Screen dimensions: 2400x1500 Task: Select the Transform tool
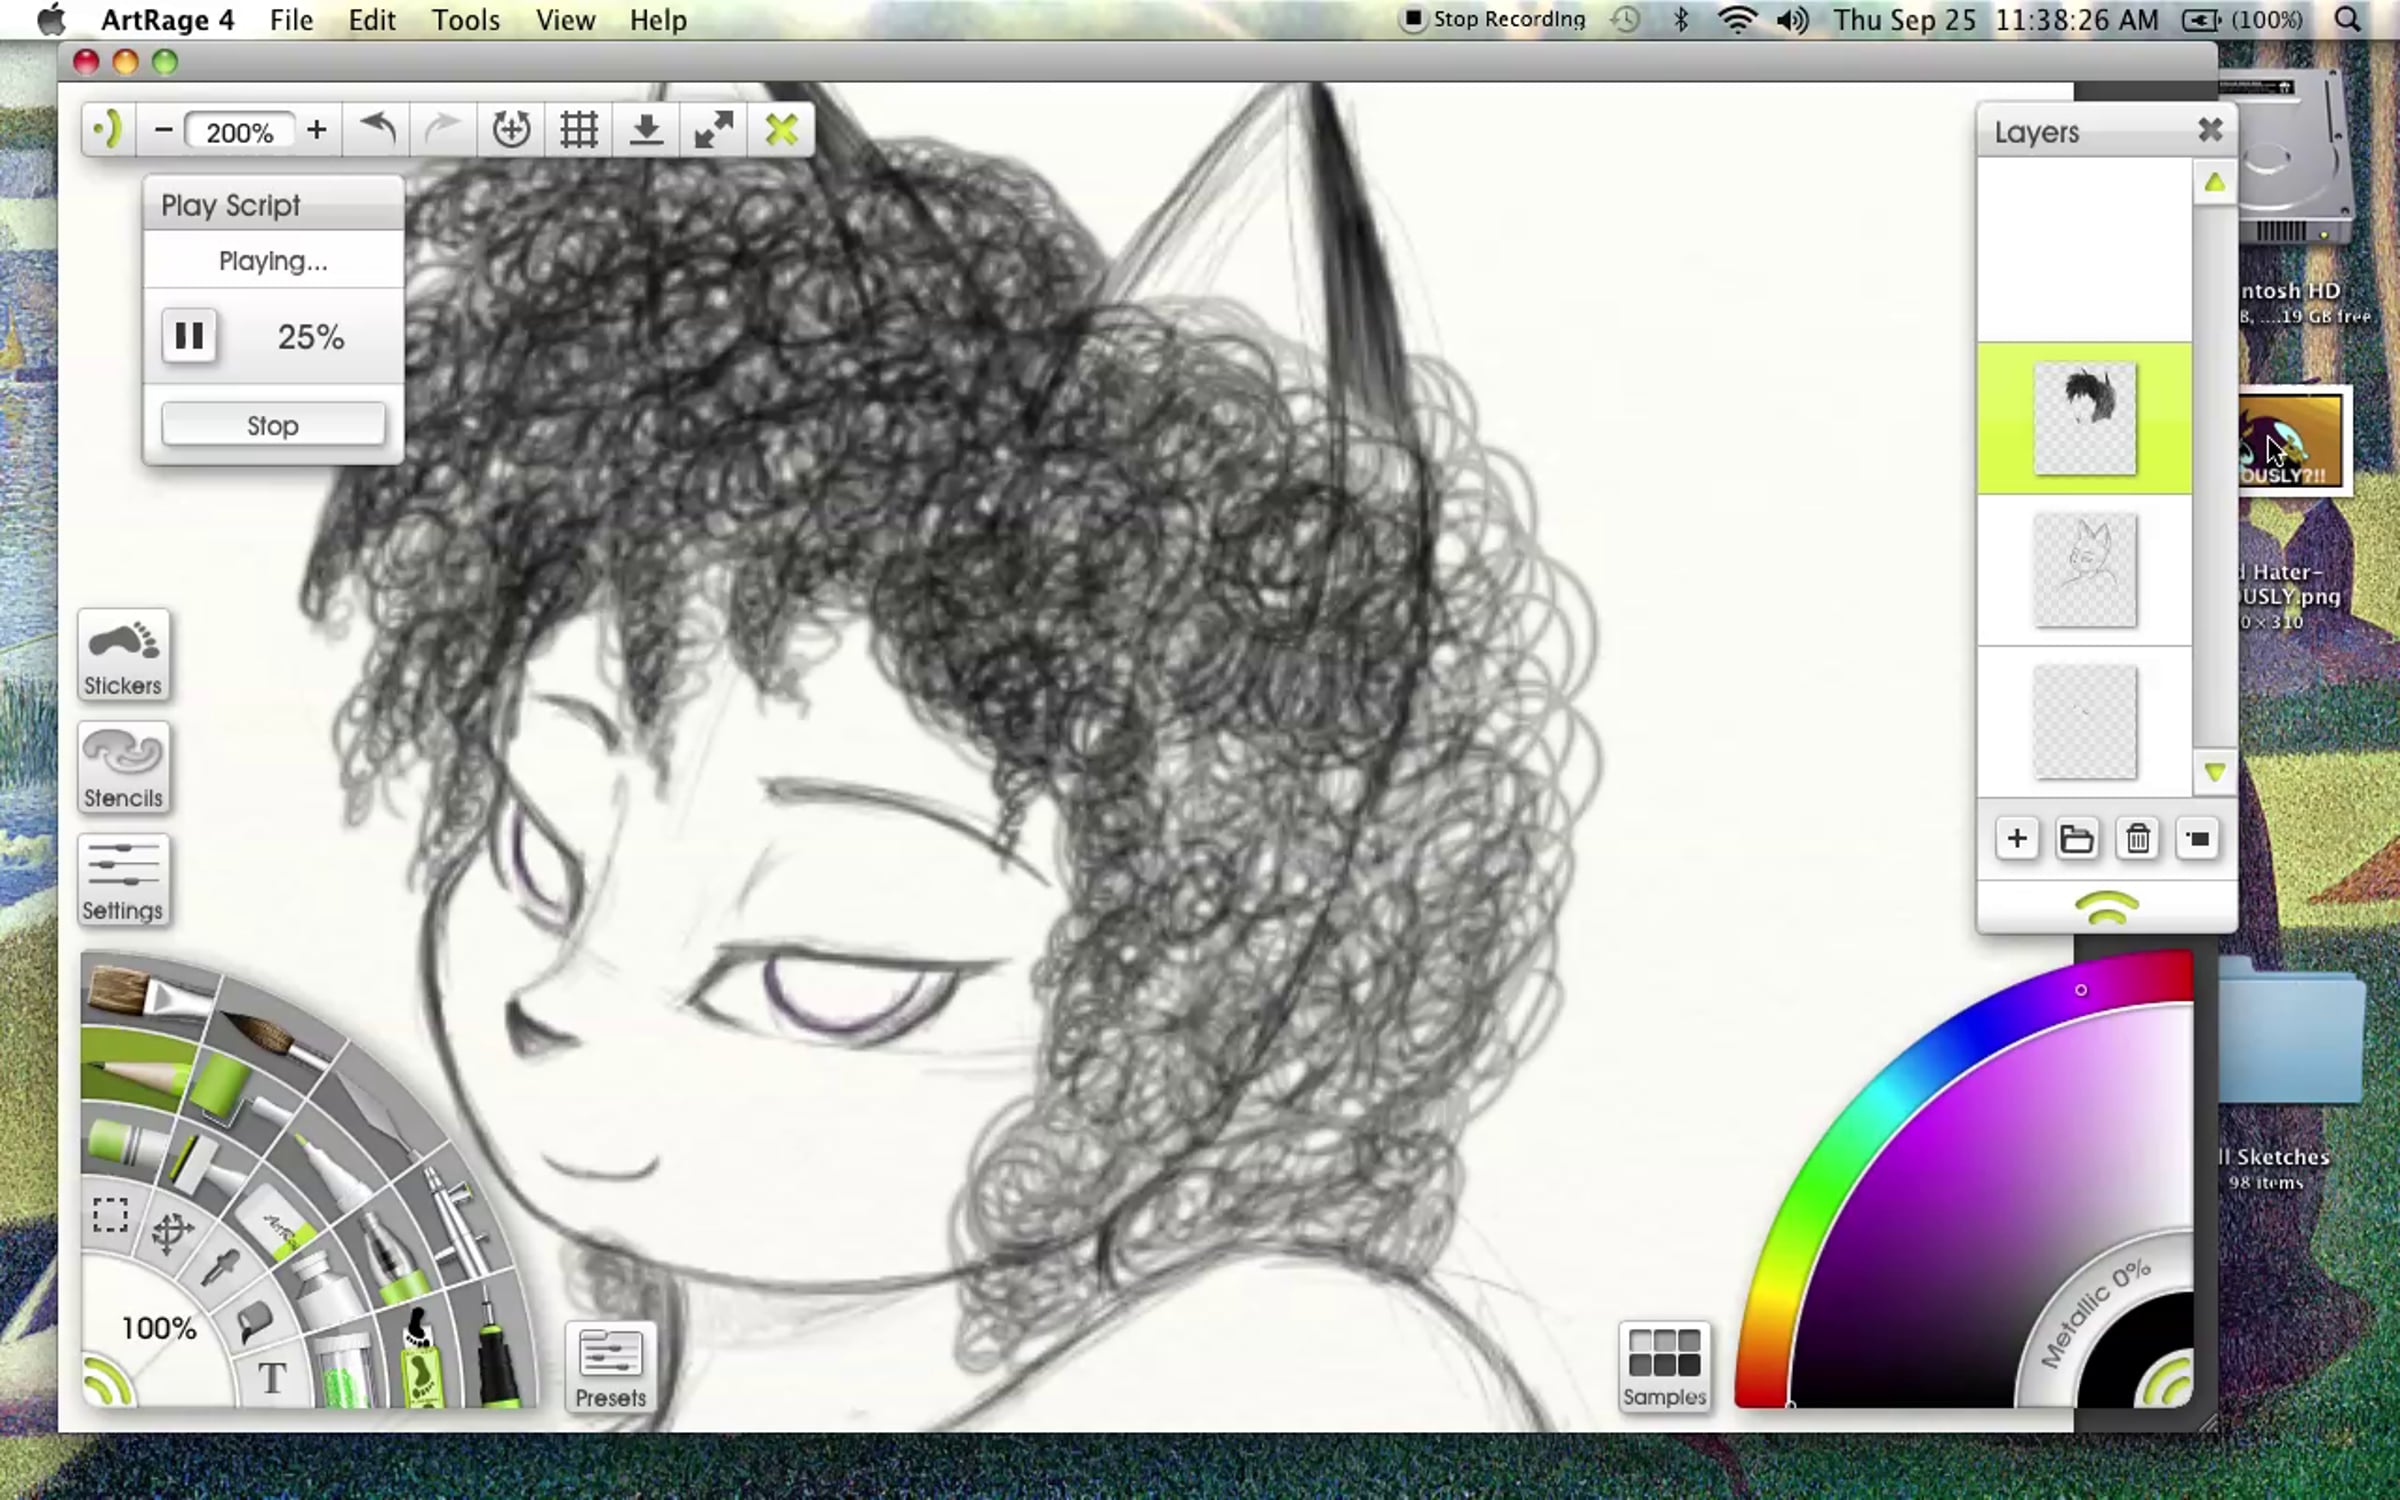(171, 1232)
